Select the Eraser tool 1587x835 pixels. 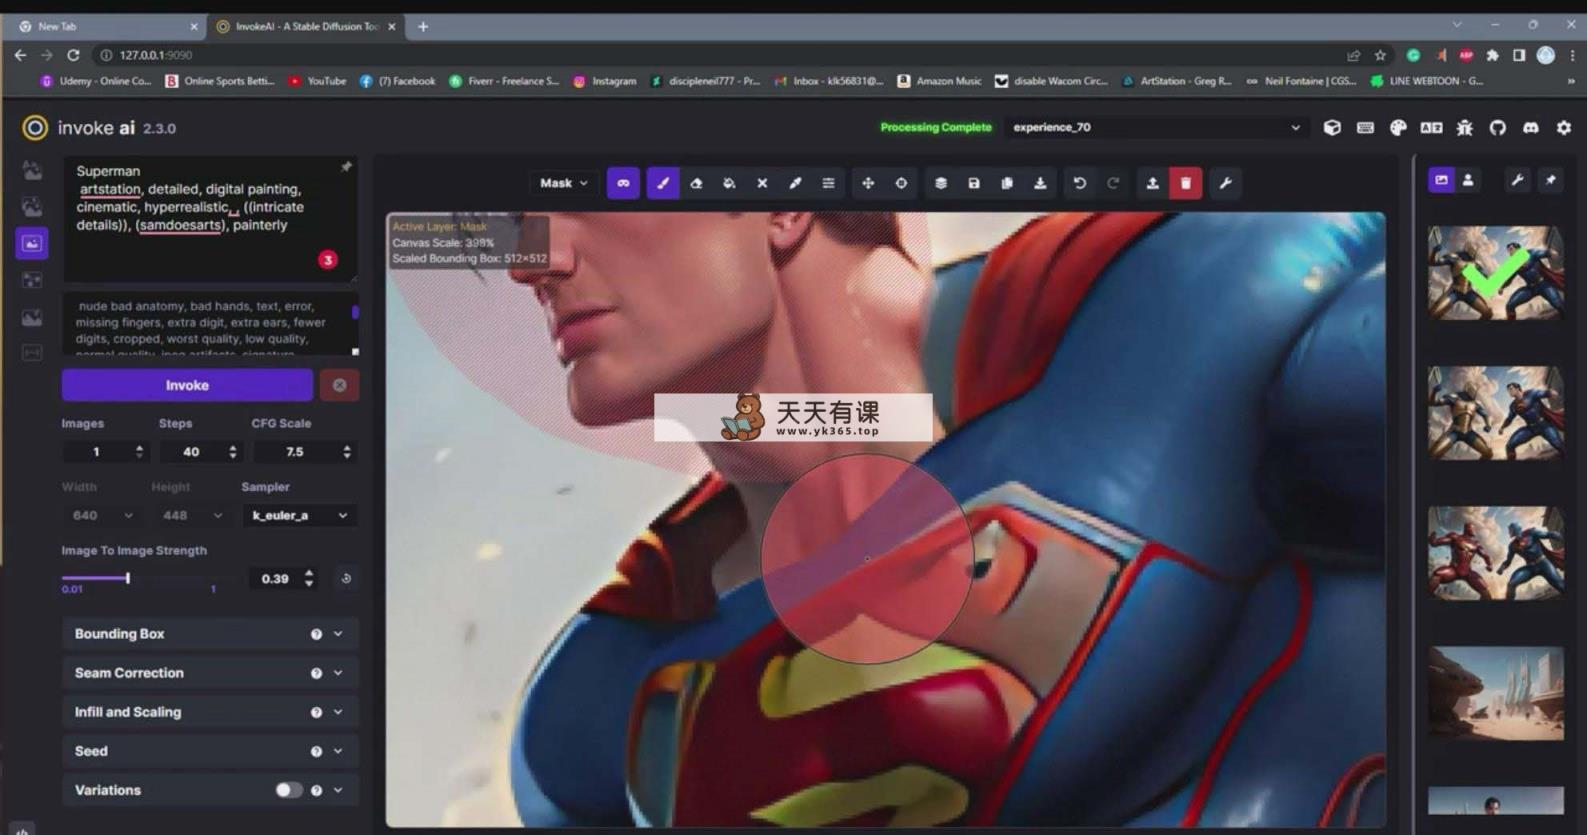[696, 183]
